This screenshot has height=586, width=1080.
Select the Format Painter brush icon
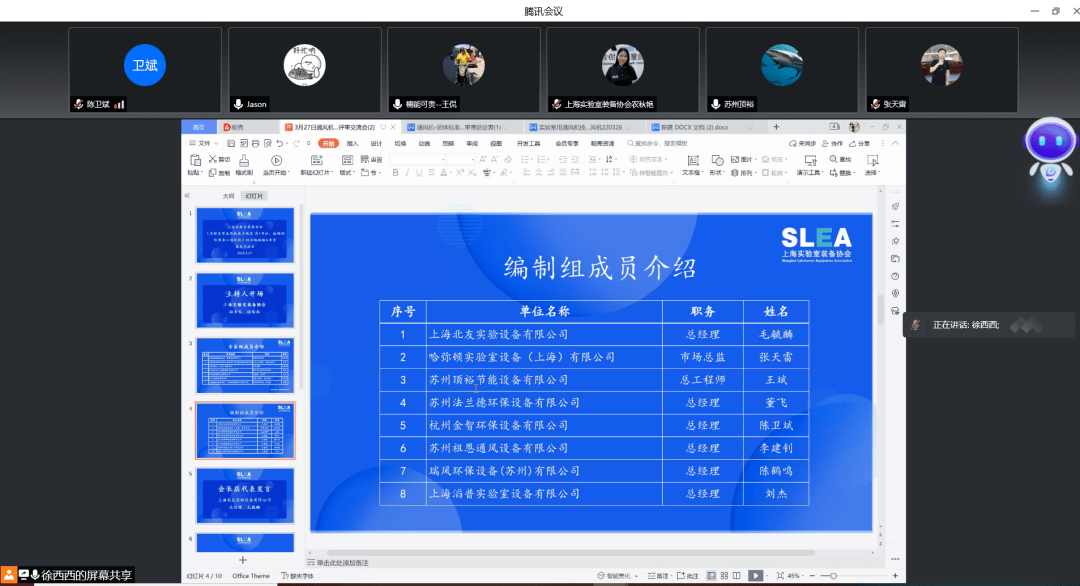pyautogui.click(x=244, y=160)
